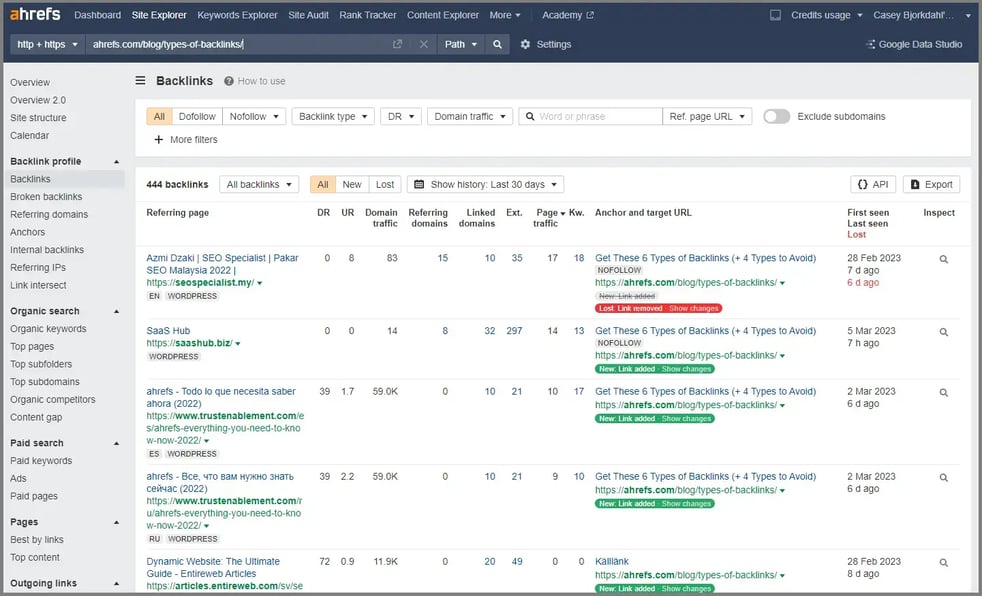Open the Ref. page URL dropdown
982x596 pixels.
point(707,116)
